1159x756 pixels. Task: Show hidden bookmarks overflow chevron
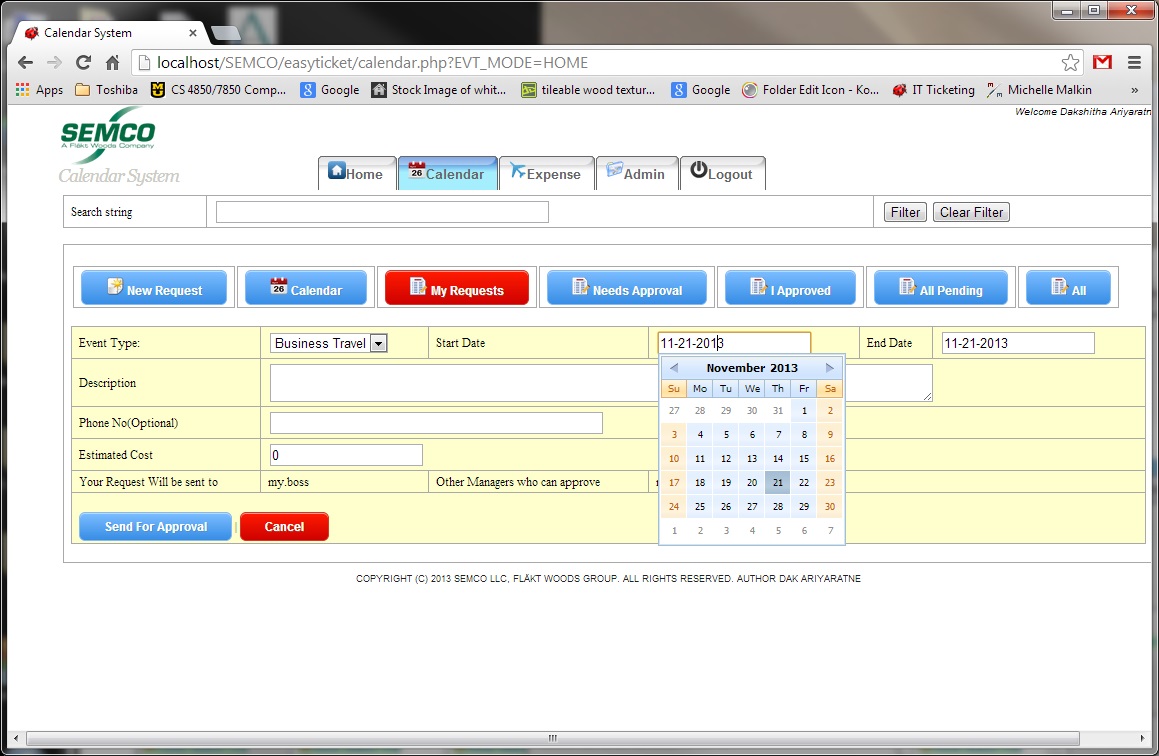(x=1134, y=90)
